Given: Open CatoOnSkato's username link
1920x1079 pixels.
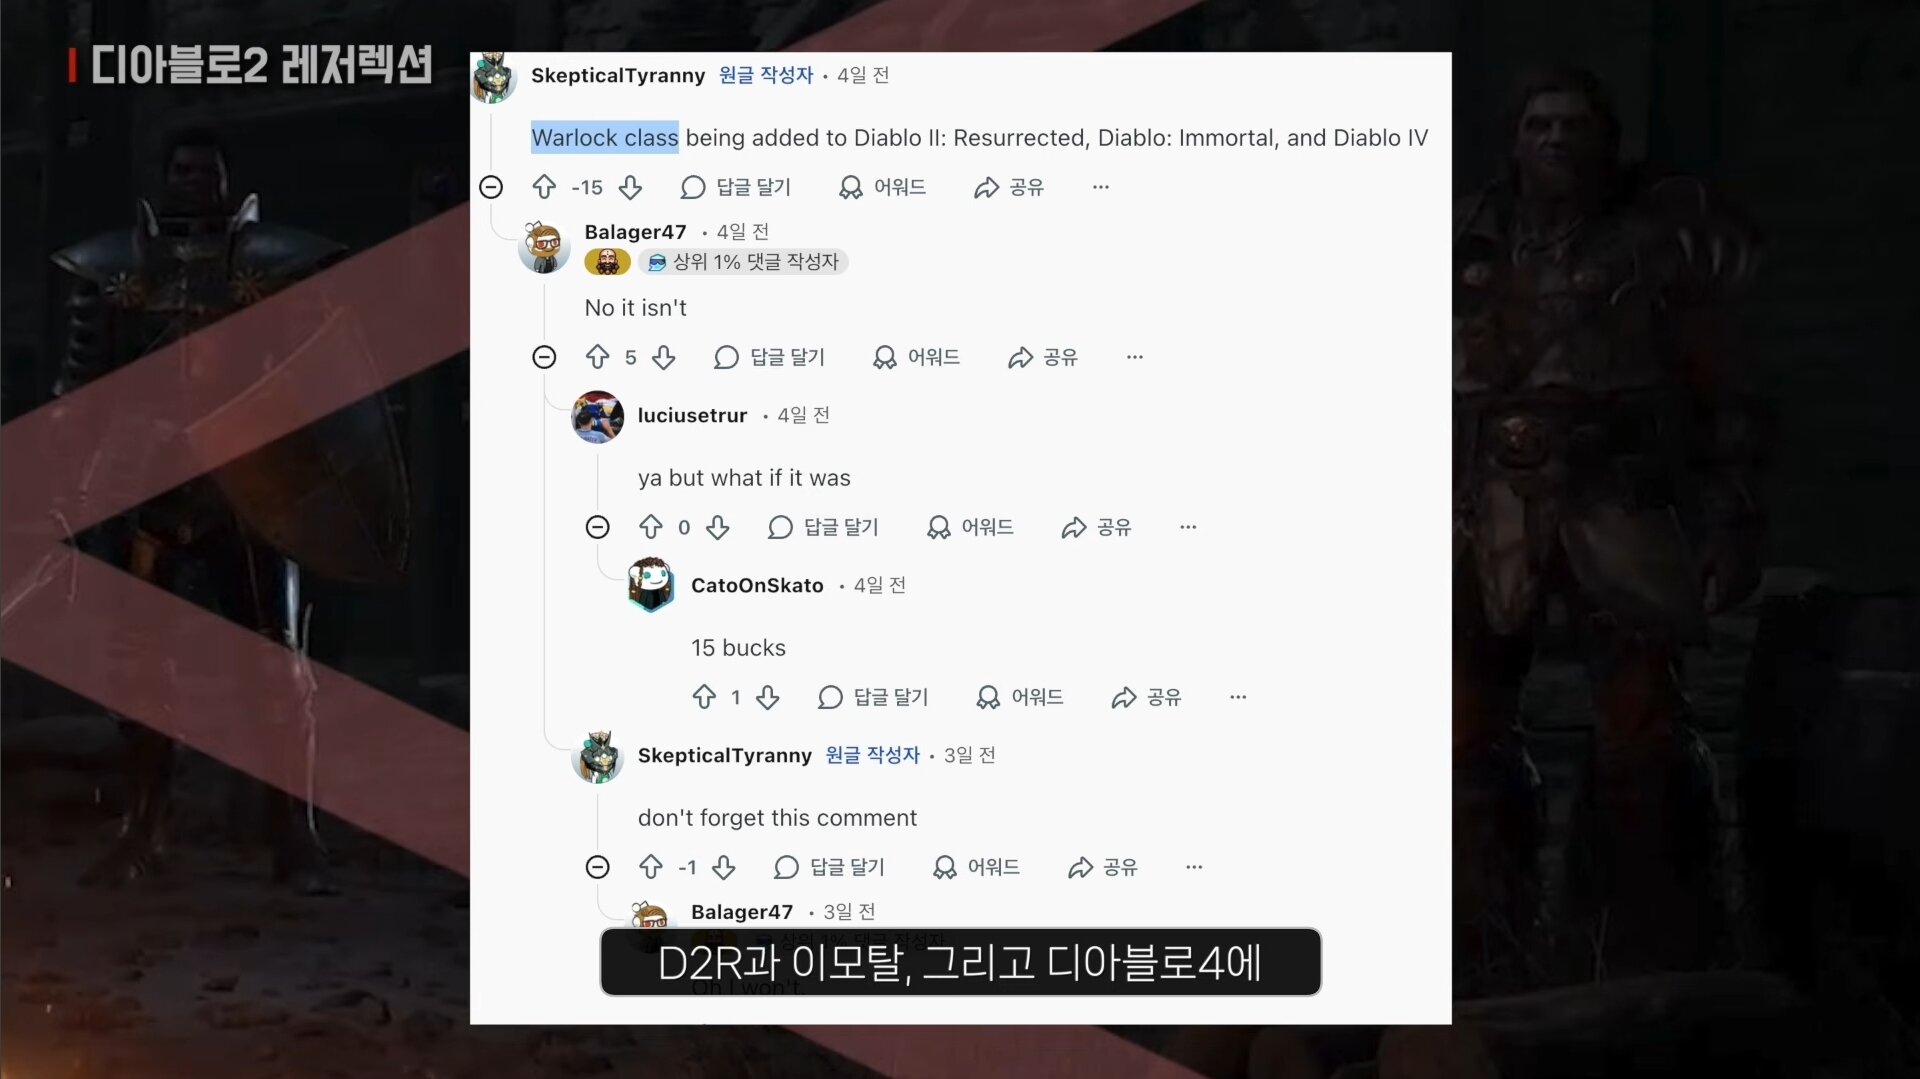Looking at the screenshot, I should coord(757,585).
